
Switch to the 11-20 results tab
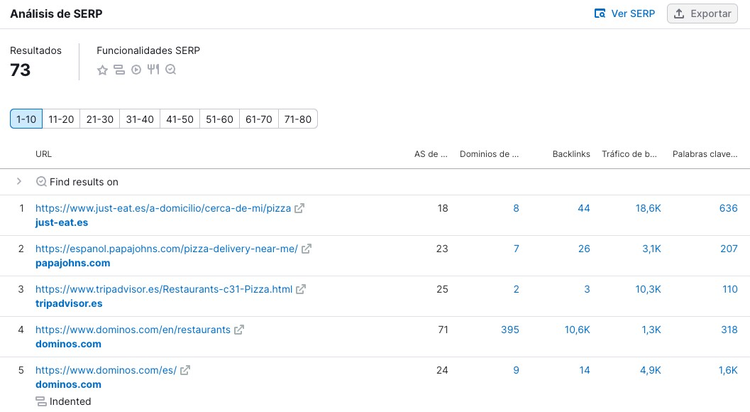pyautogui.click(x=61, y=119)
